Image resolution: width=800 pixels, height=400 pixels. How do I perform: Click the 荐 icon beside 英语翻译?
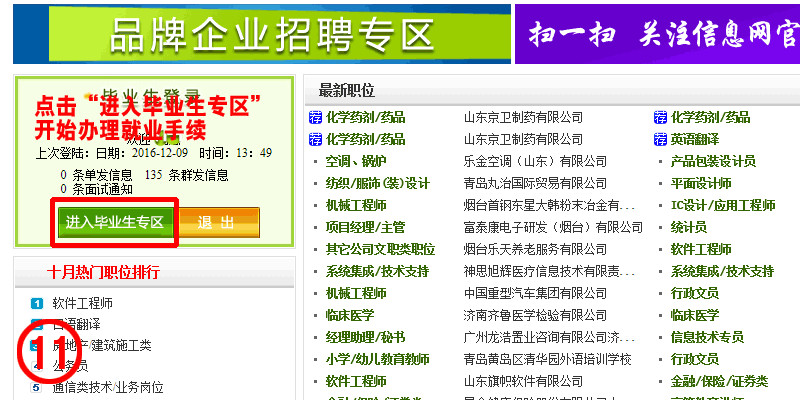(661, 139)
